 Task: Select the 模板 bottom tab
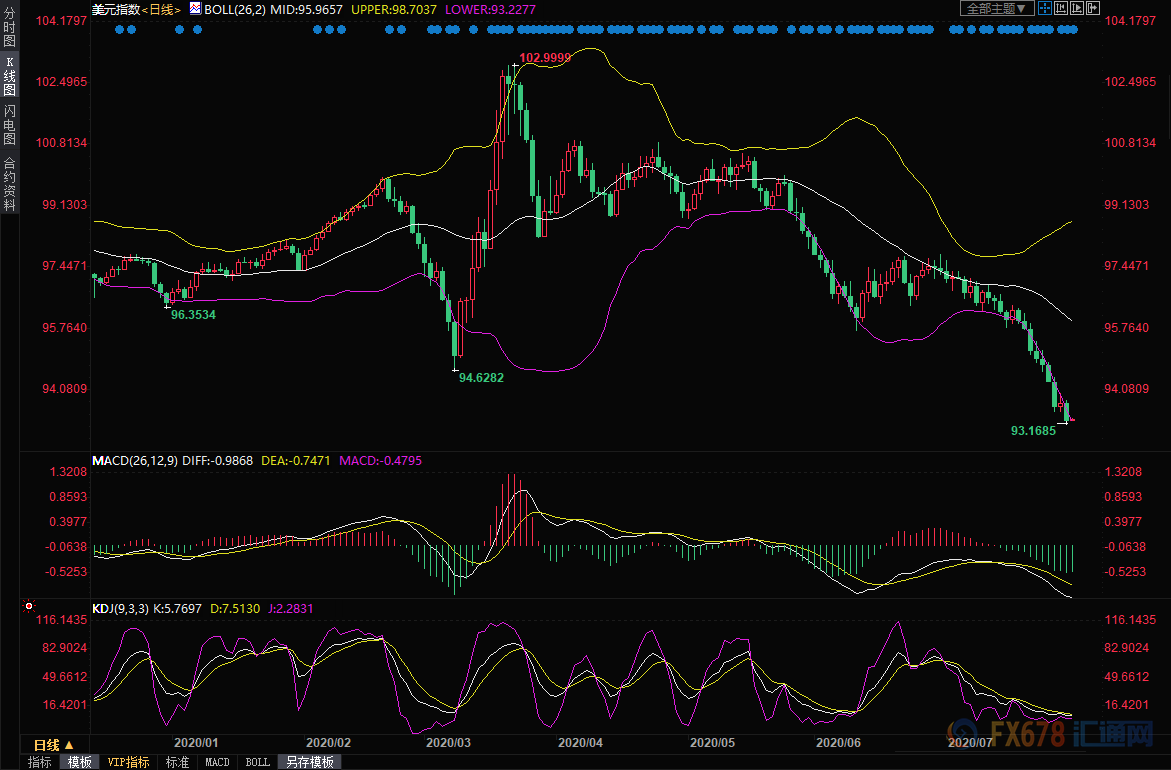pos(80,762)
